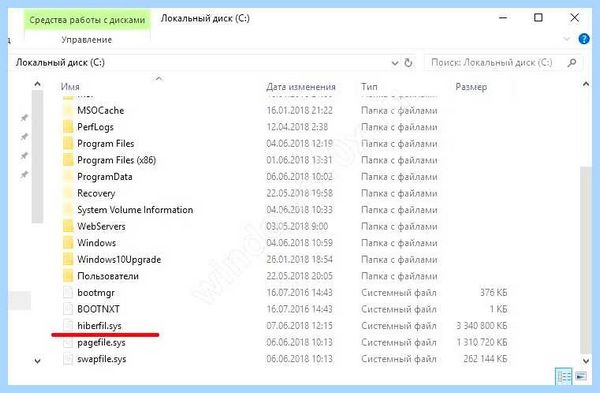The width and height of the screenshot is (600, 393).
Task: Select the Program Files folder icon
Action: [68, 144]
